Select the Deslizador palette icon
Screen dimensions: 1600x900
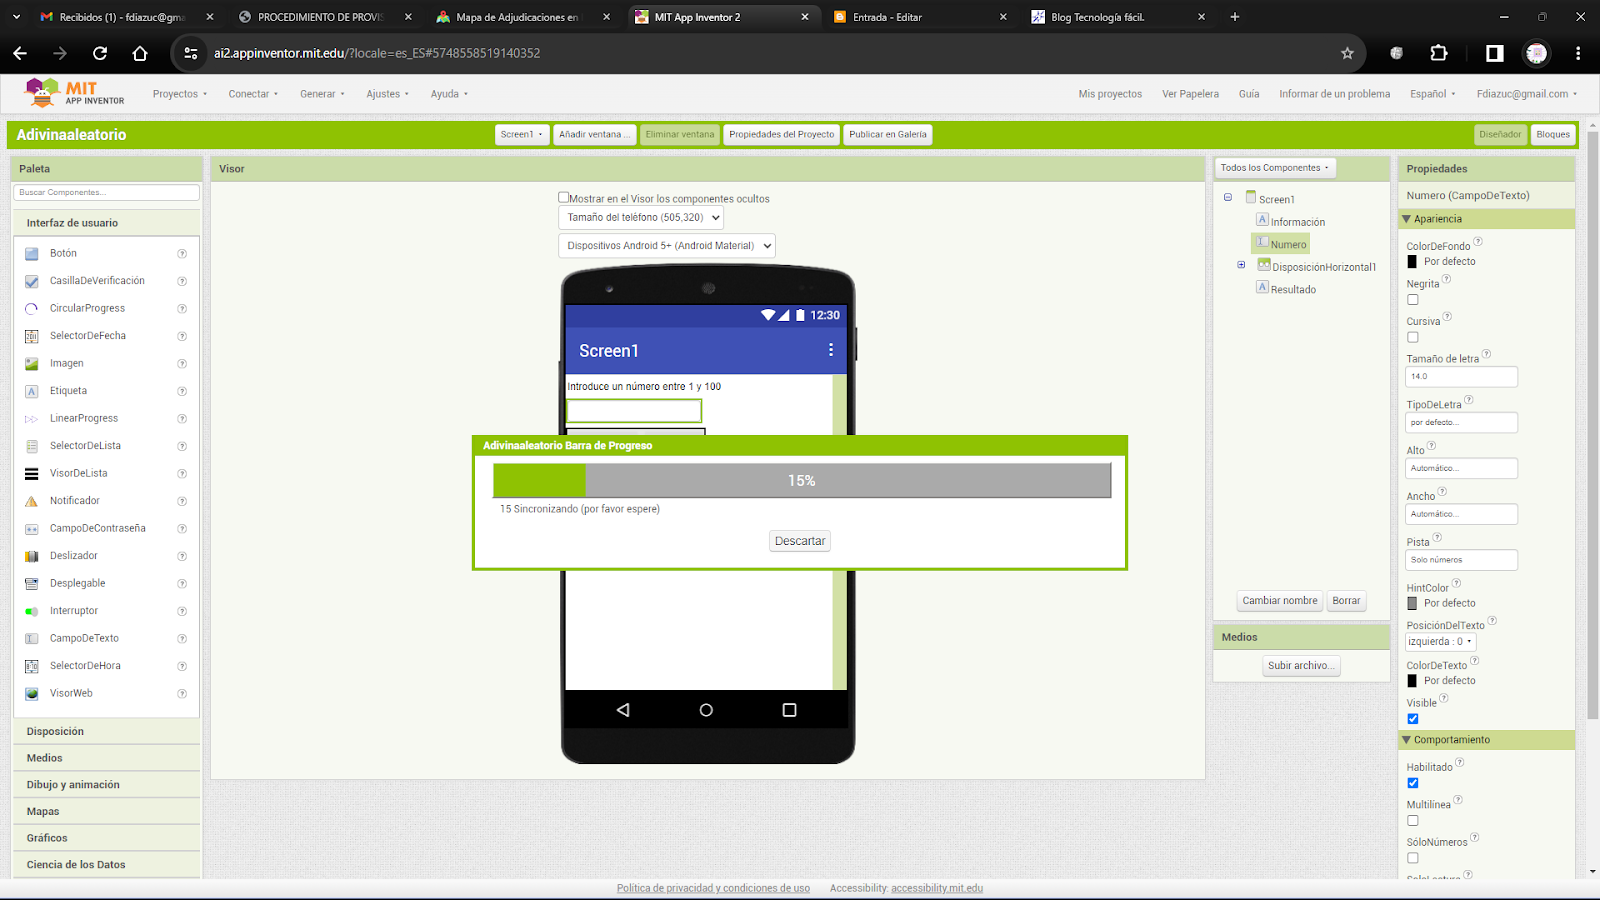point(32,556)
